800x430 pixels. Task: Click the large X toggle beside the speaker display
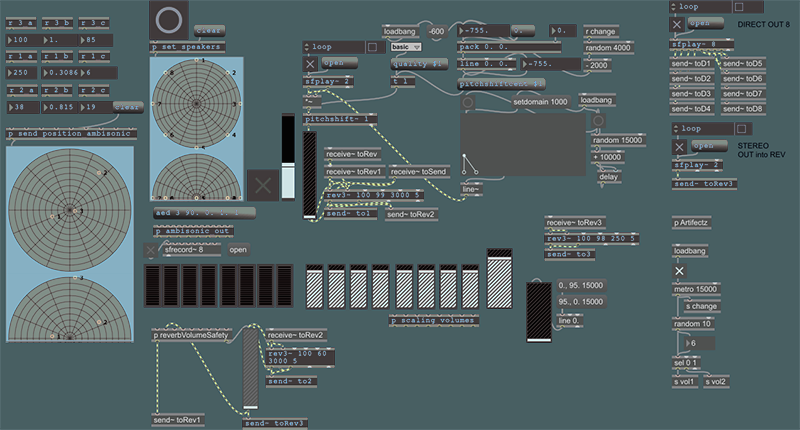(x=264, y=184)
